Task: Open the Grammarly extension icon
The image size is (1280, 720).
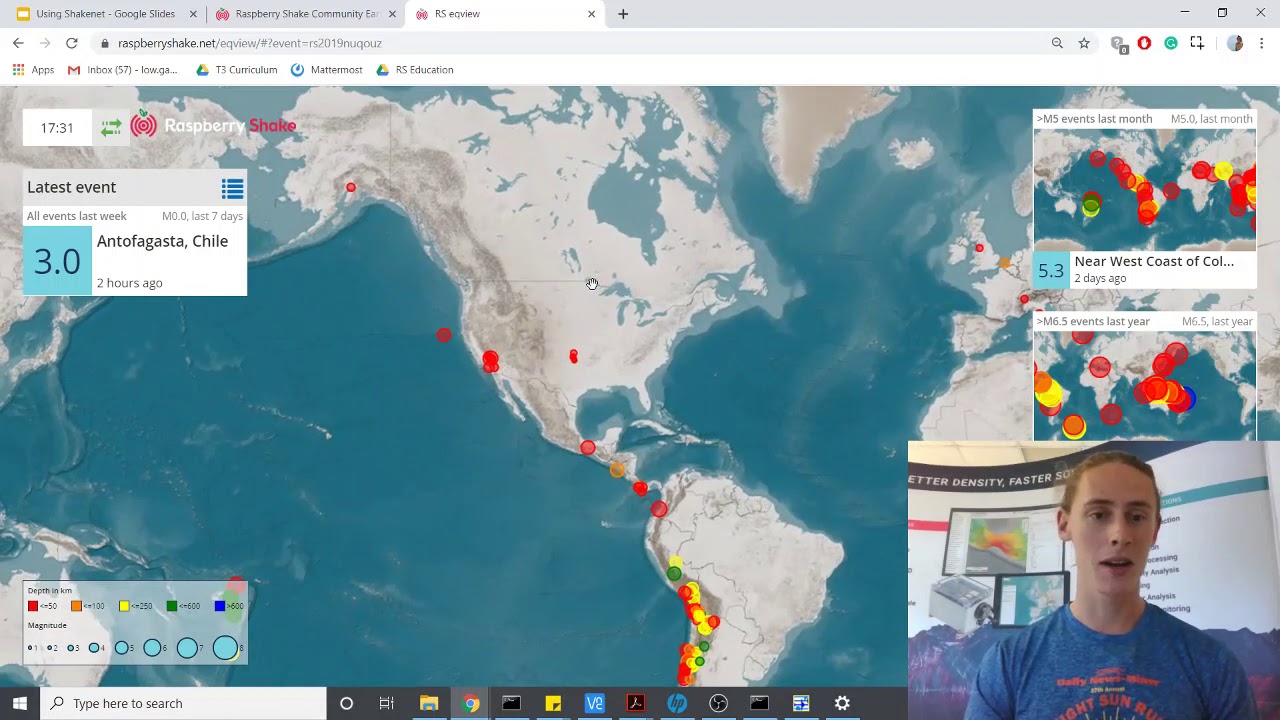Action: (1170, 43)
